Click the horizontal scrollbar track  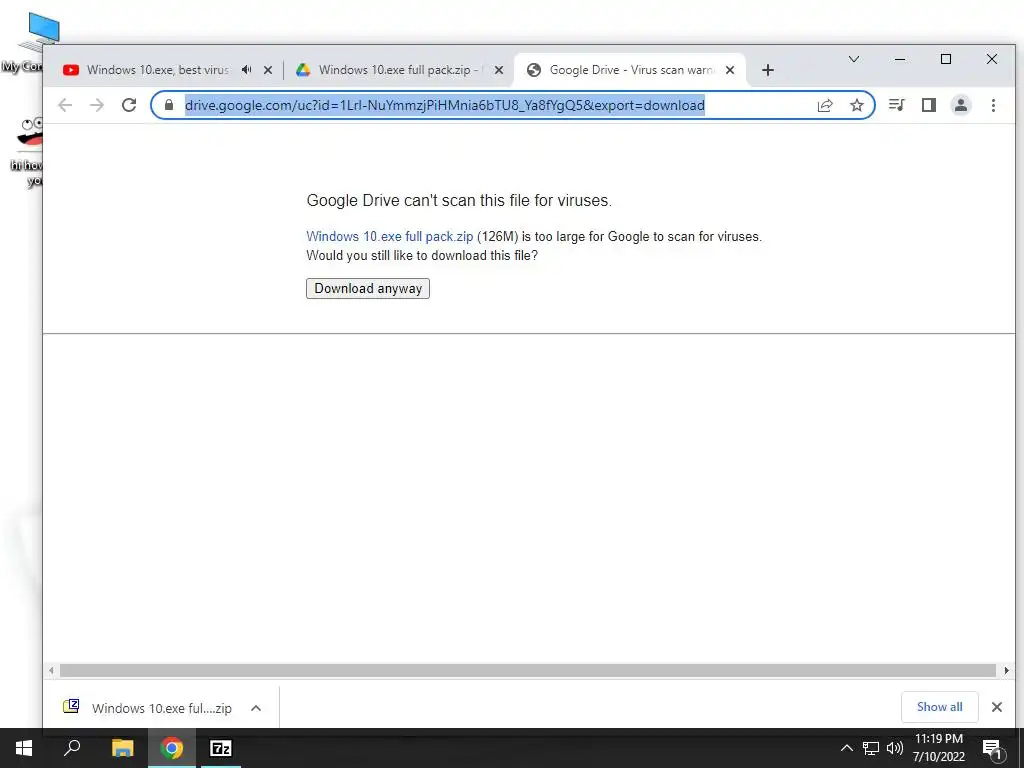pos(528,670)
